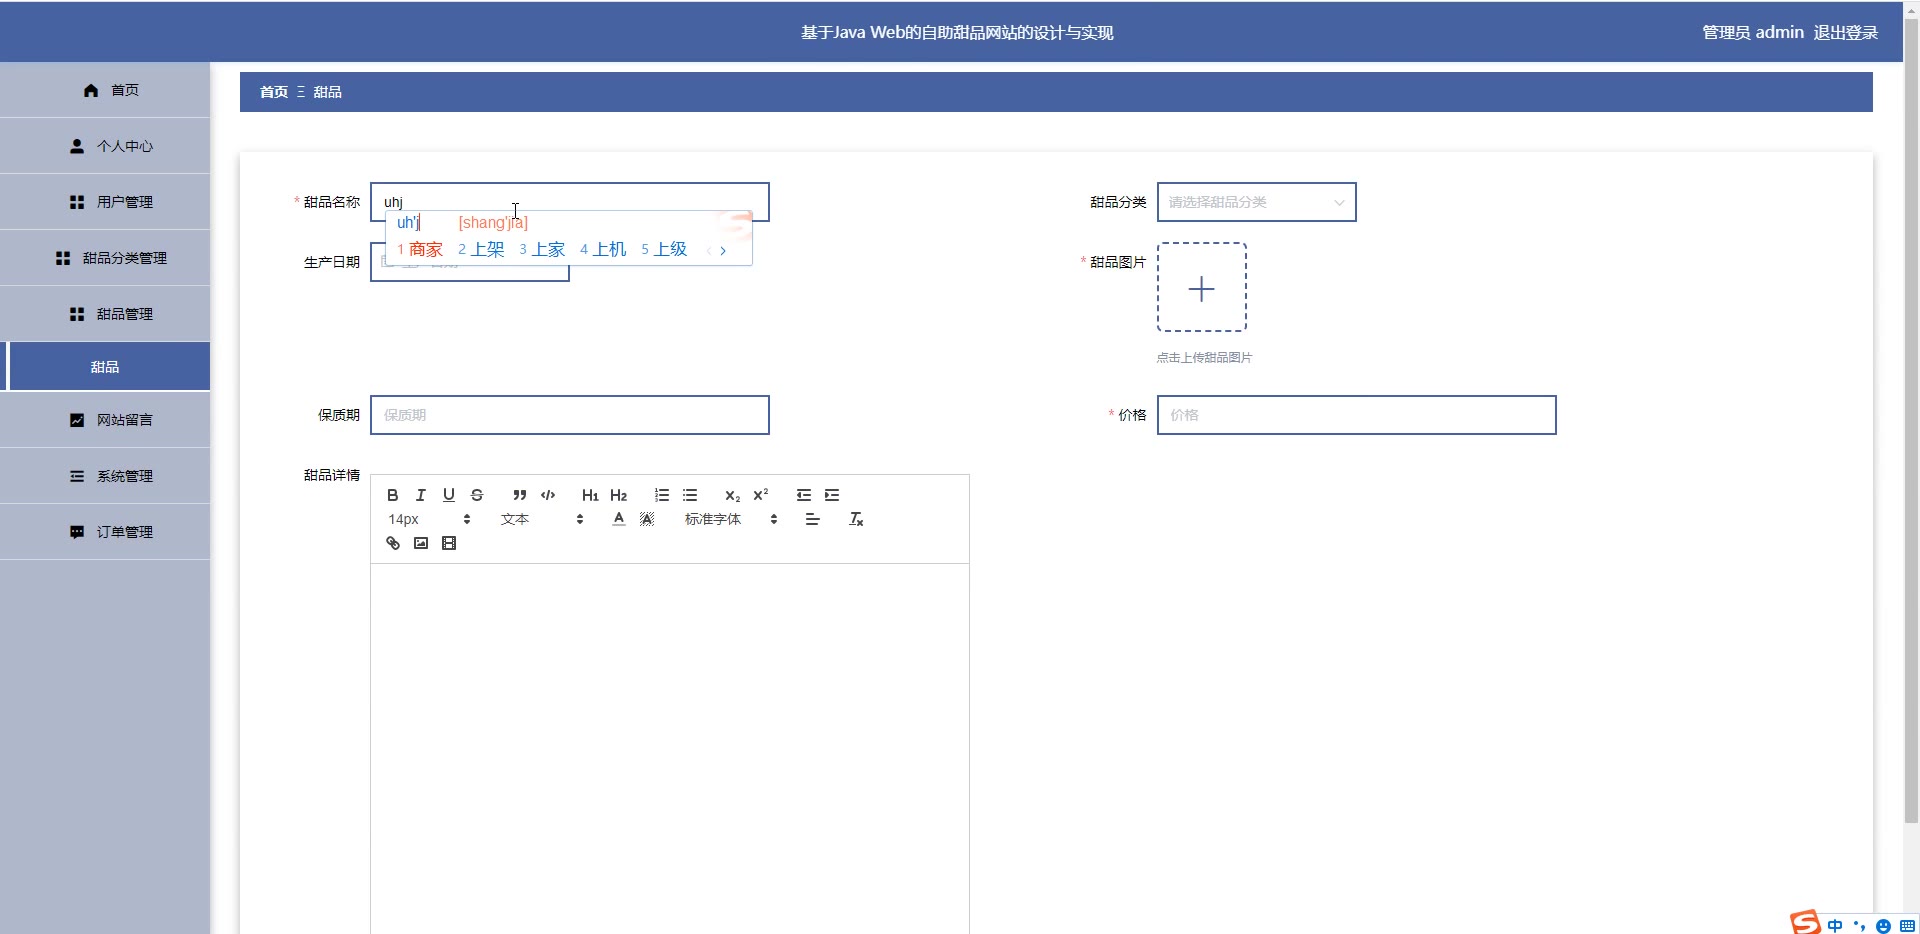
Task: Expand 用户管理 in the sidebar
Action: click(x=105, y=202)
